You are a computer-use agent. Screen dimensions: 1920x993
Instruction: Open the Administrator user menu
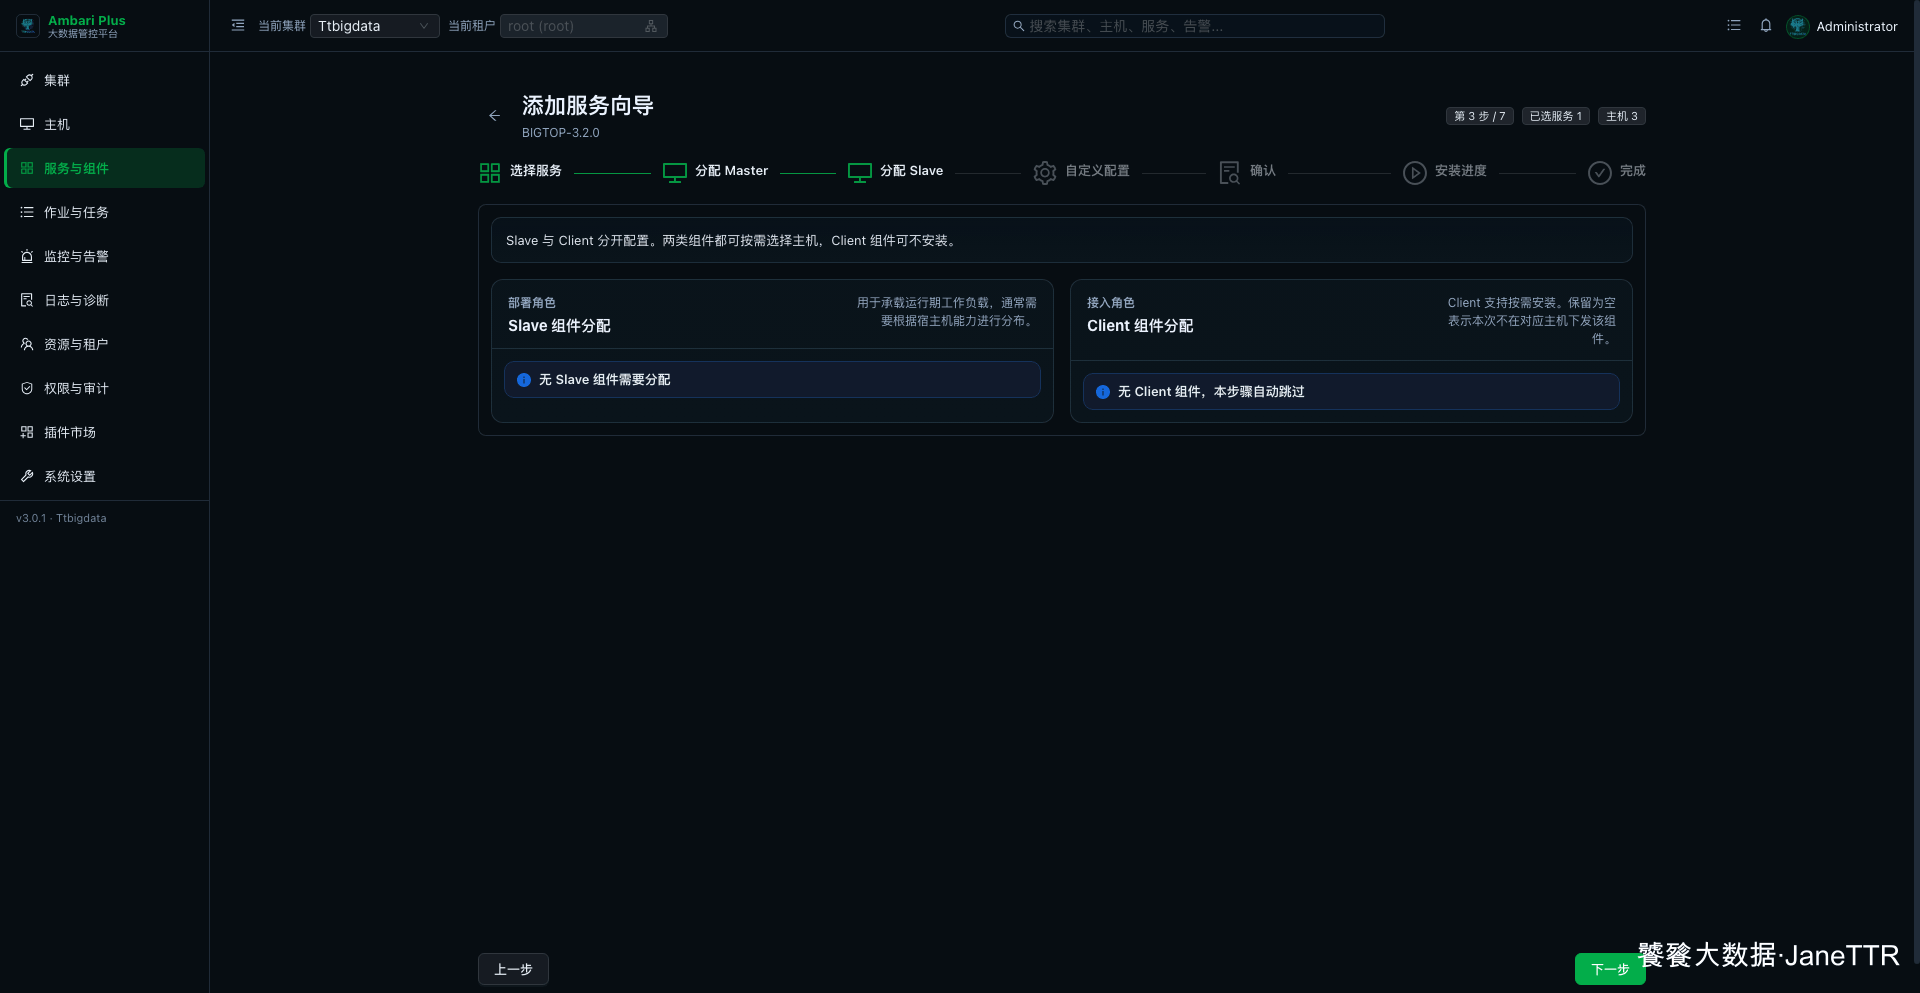[x=1856, y=27]
